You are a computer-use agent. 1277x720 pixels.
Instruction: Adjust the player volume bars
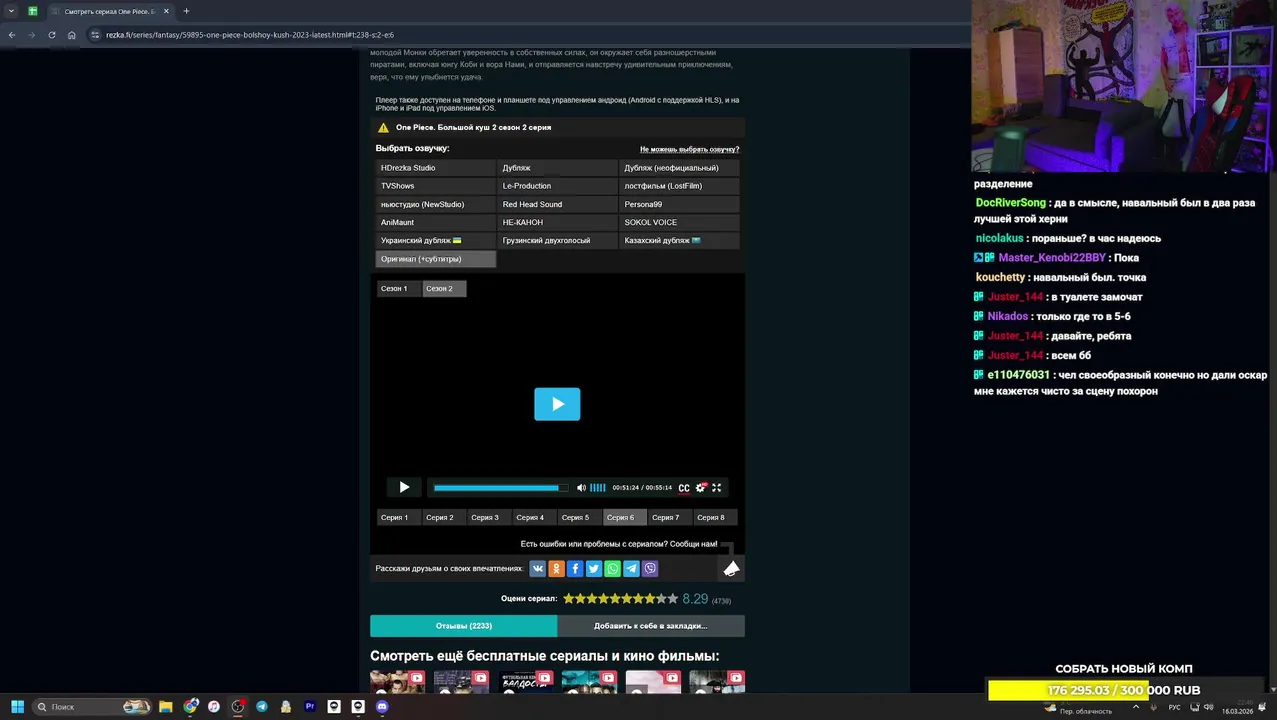pos(597,488)
